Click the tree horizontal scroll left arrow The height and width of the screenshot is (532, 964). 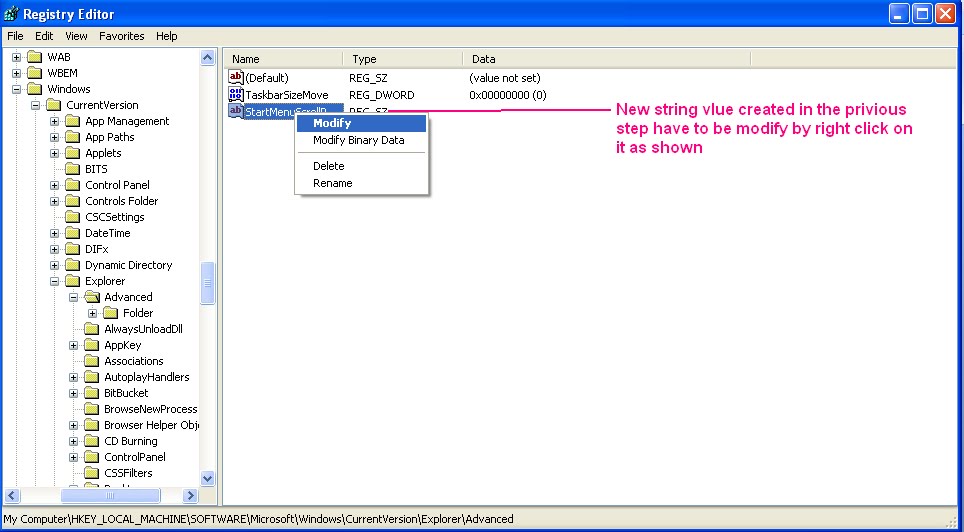pos(12,495)
